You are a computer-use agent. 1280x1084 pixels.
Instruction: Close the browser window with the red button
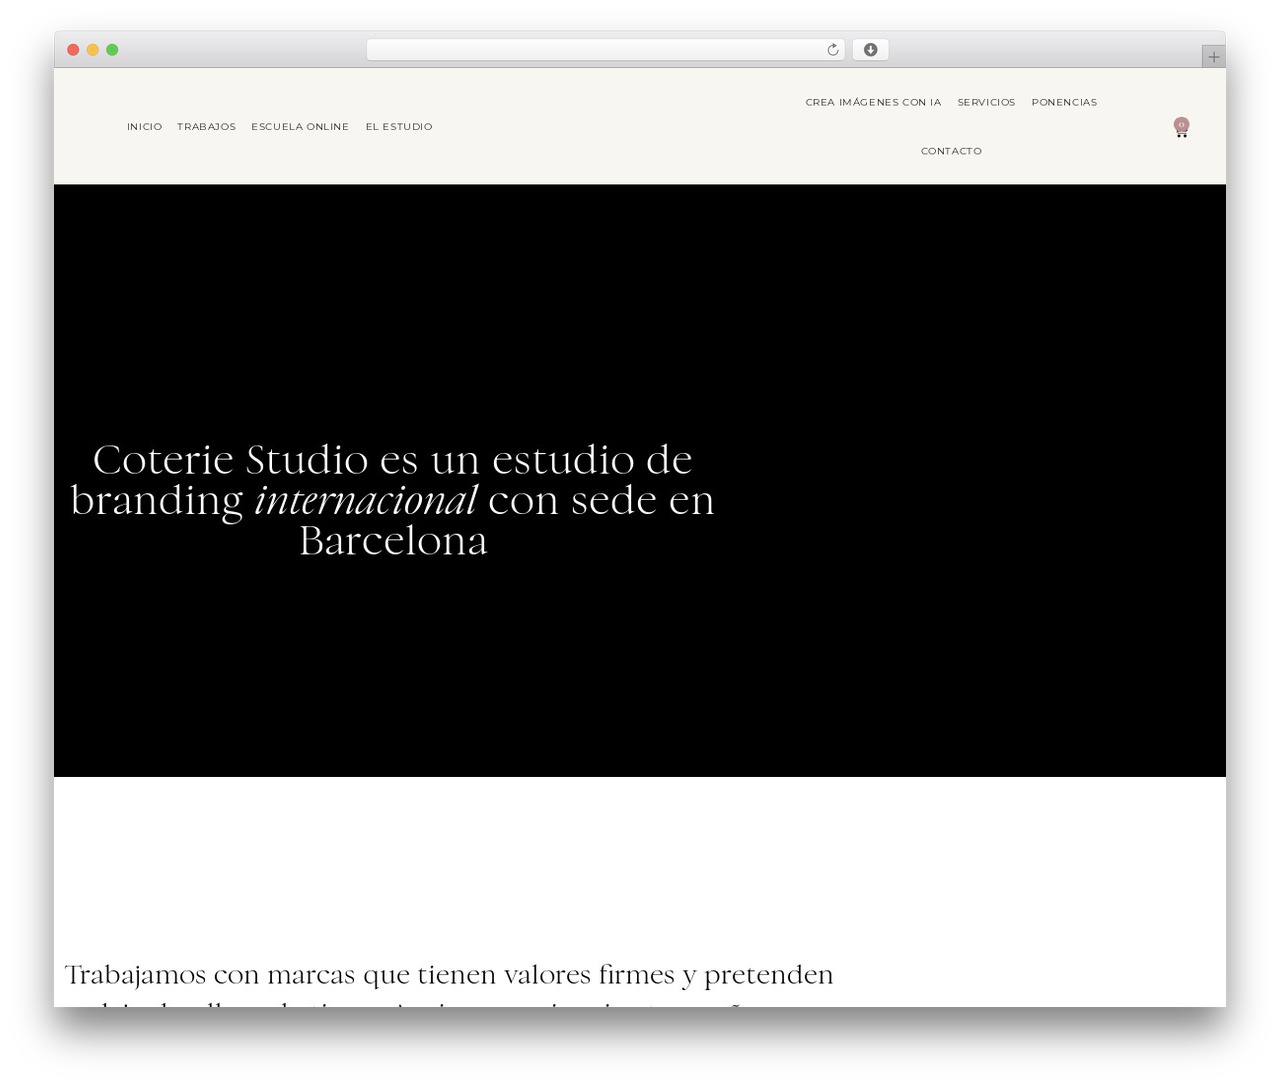click(x=73, y=50)
